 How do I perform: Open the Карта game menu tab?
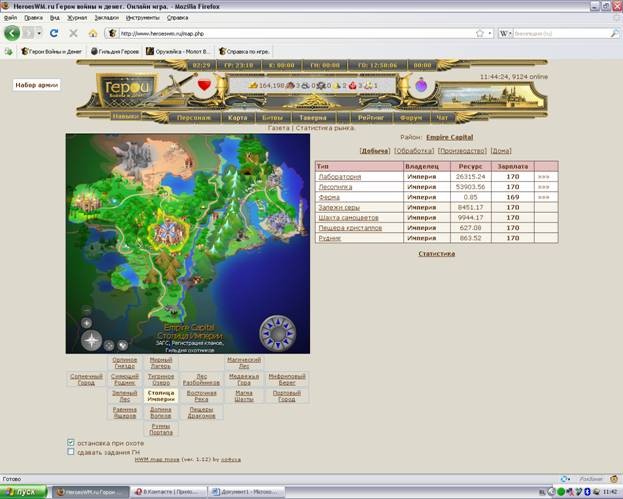pos(238,118)
